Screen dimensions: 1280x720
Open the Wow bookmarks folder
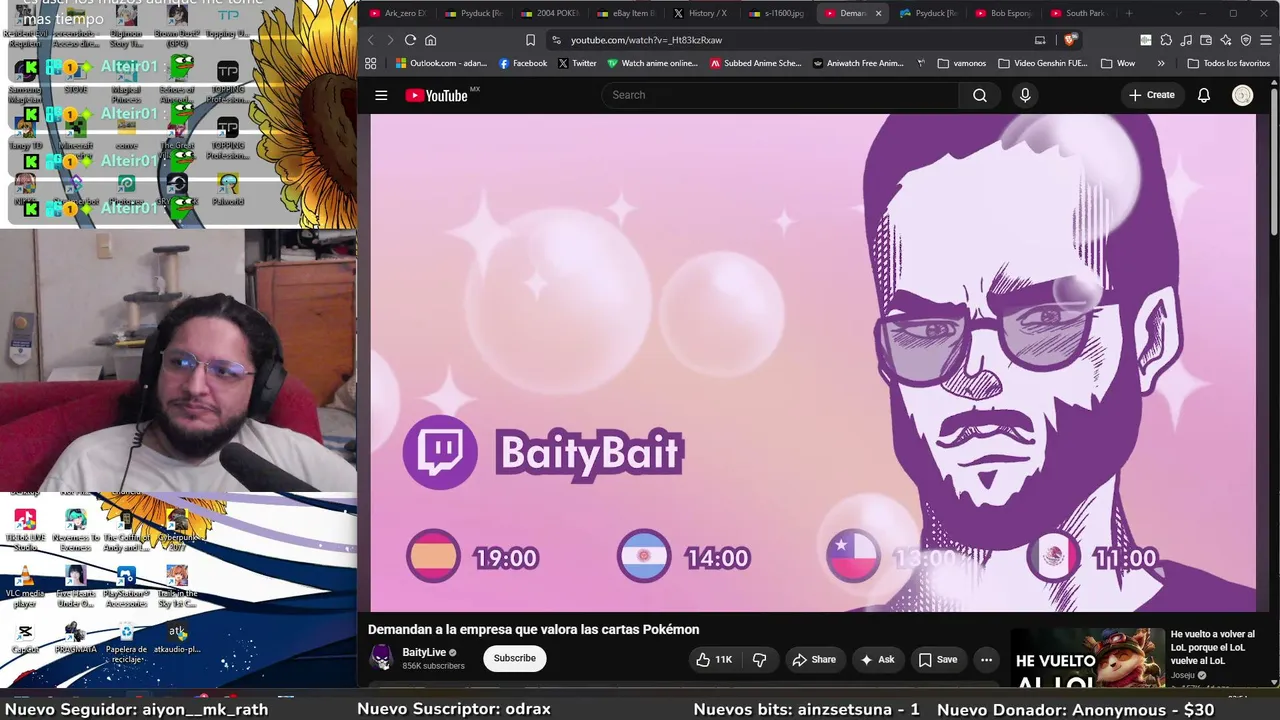1118,63
